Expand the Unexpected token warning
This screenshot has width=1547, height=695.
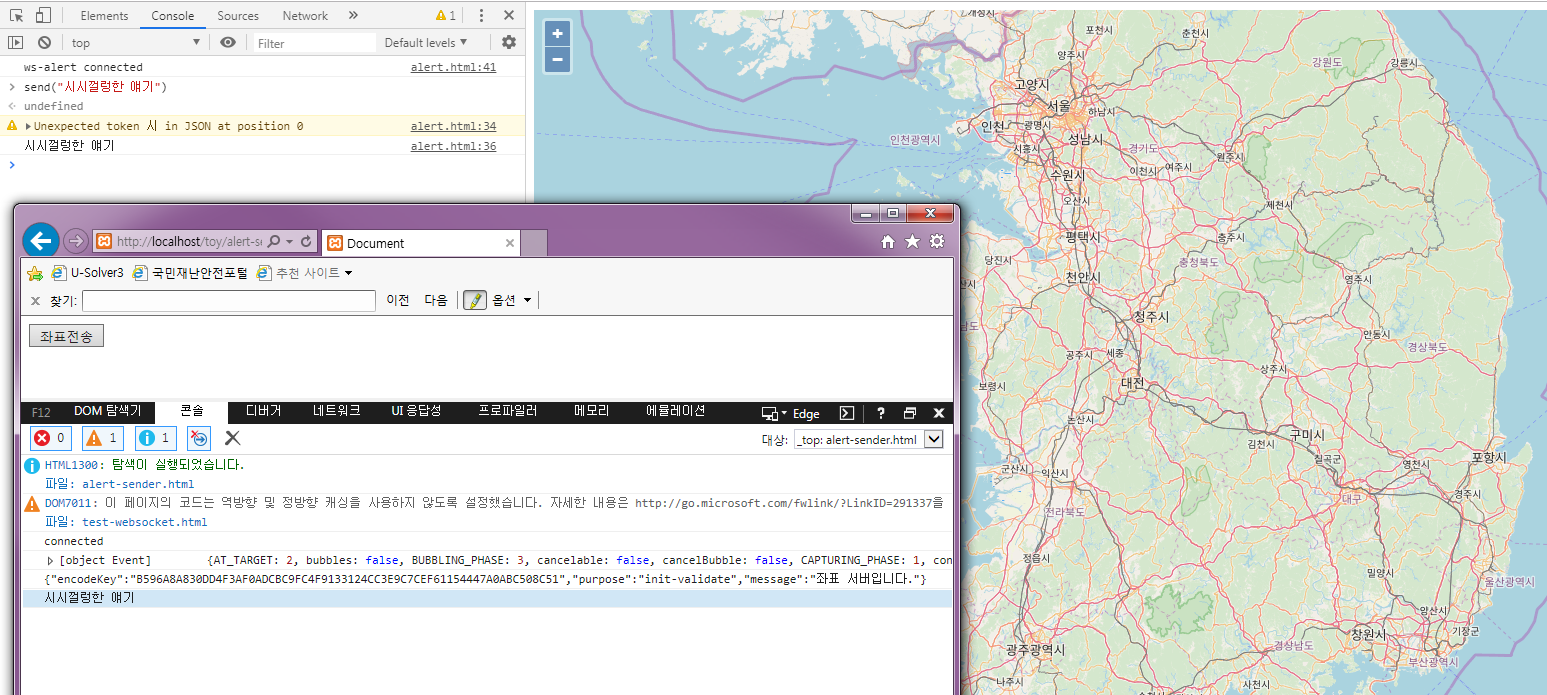click(x=28, y=127)
